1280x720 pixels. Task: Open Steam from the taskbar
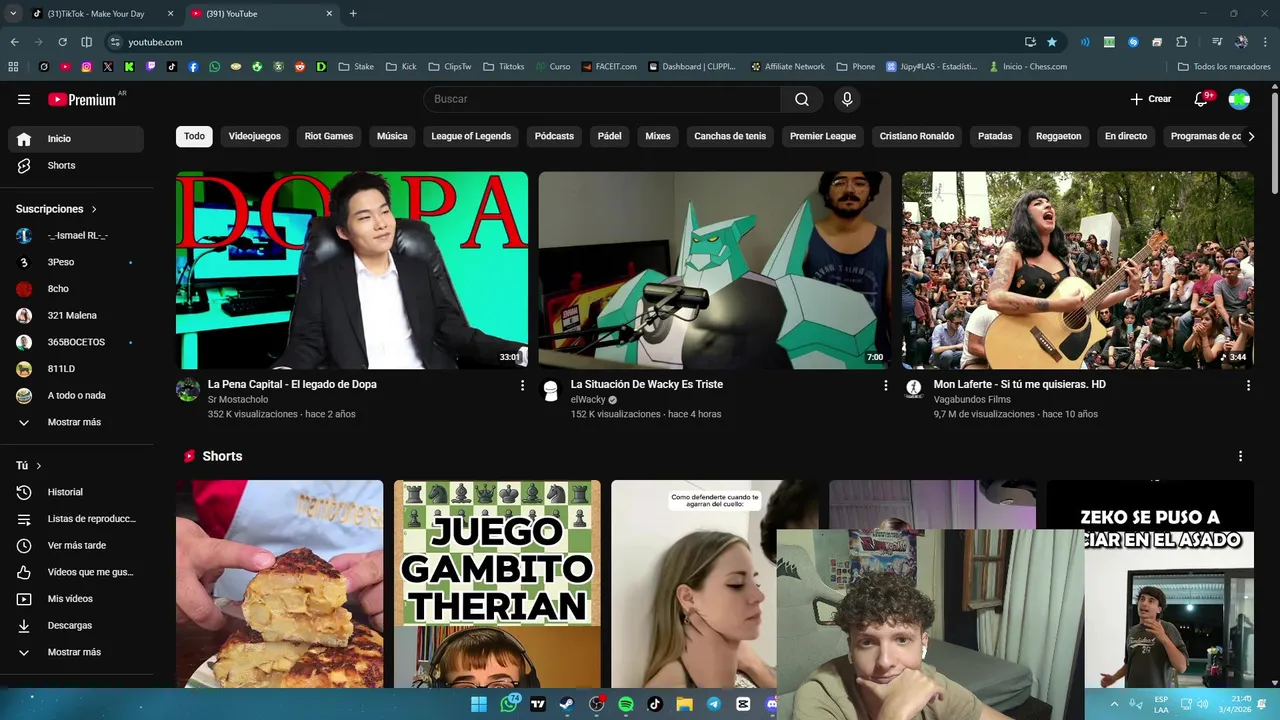click(567, 704)
